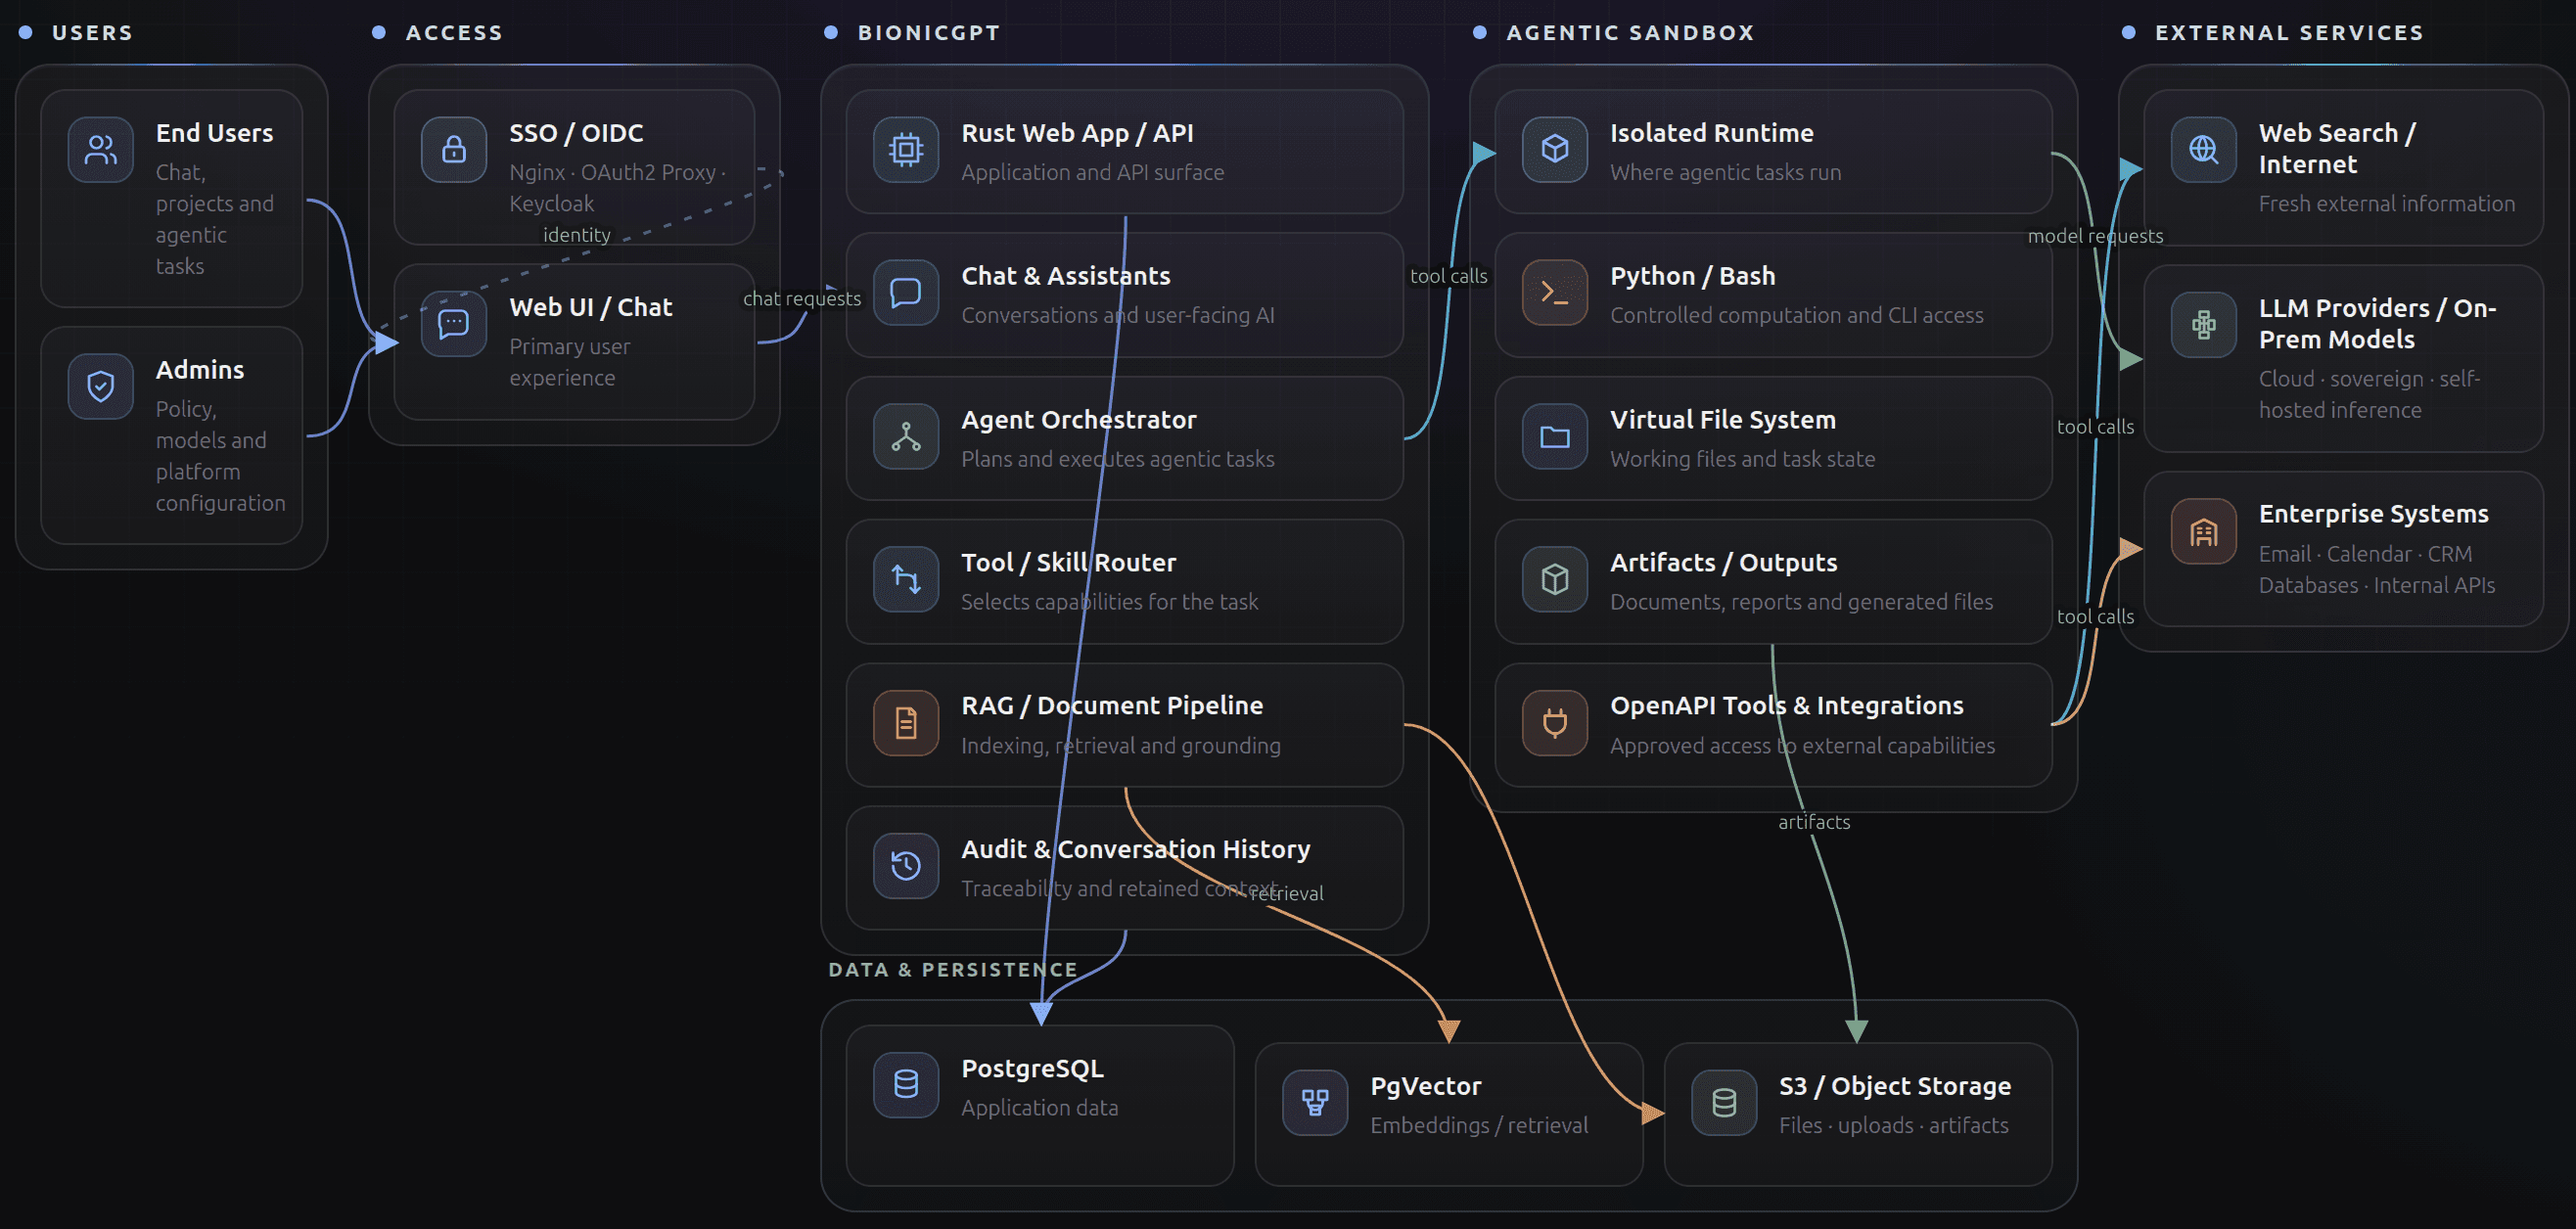The image size is (2576, 1229).
Task: Select the PostgreSQL database icon
Action: pyautogui.click(x=906, y=1085)
